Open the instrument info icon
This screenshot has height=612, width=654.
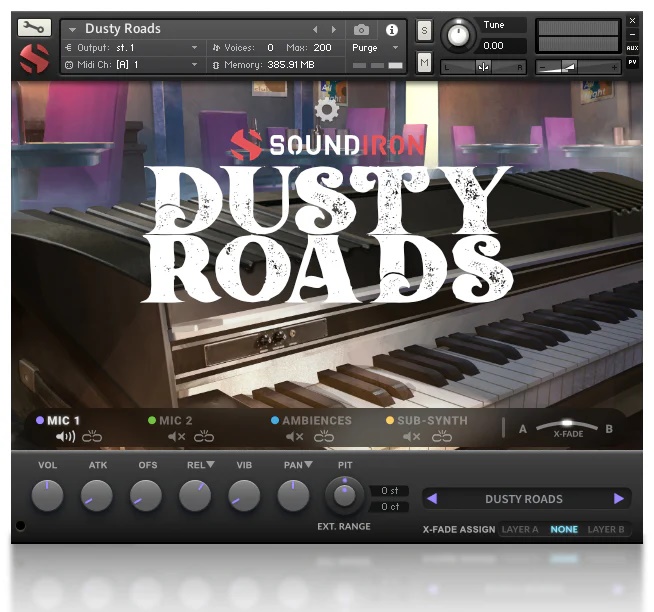click(391, 30)
